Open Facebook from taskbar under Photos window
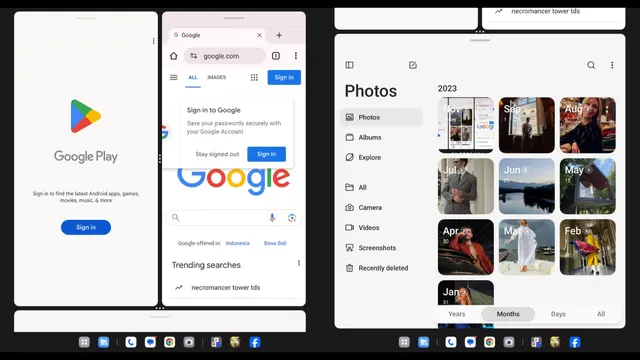The width and height of the screenshot is (640, 360). (575, 342)
